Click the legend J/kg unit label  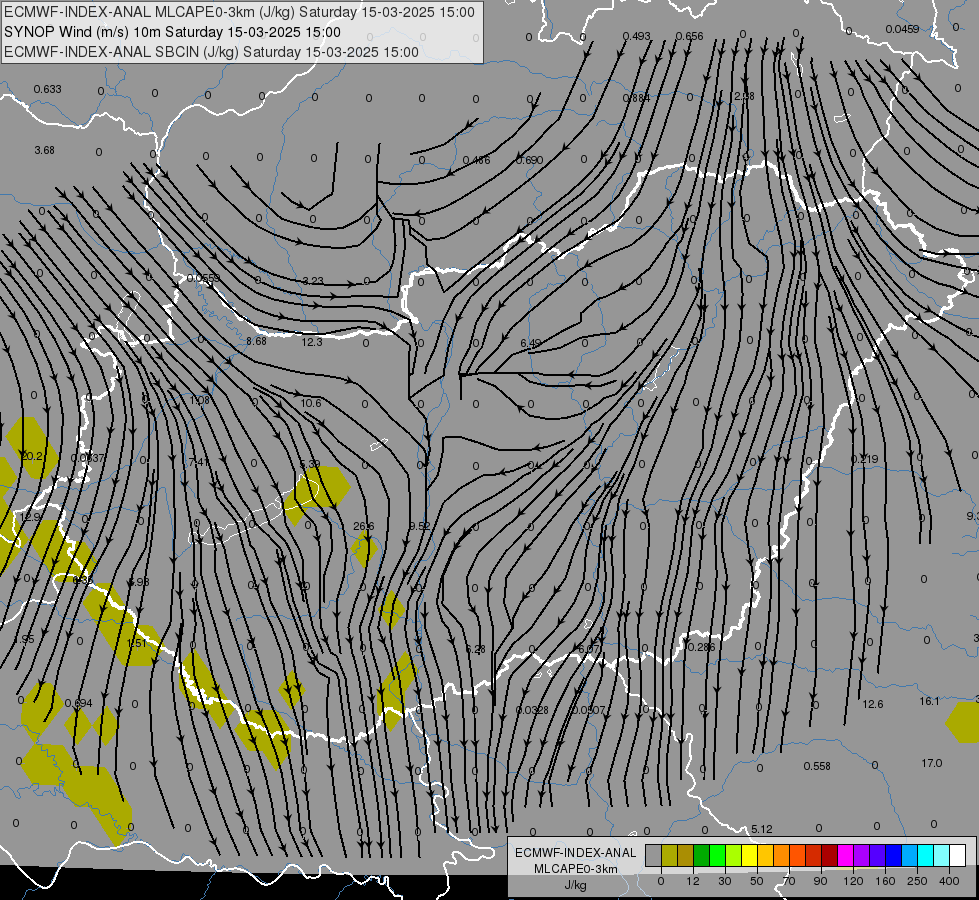(576, 885)
